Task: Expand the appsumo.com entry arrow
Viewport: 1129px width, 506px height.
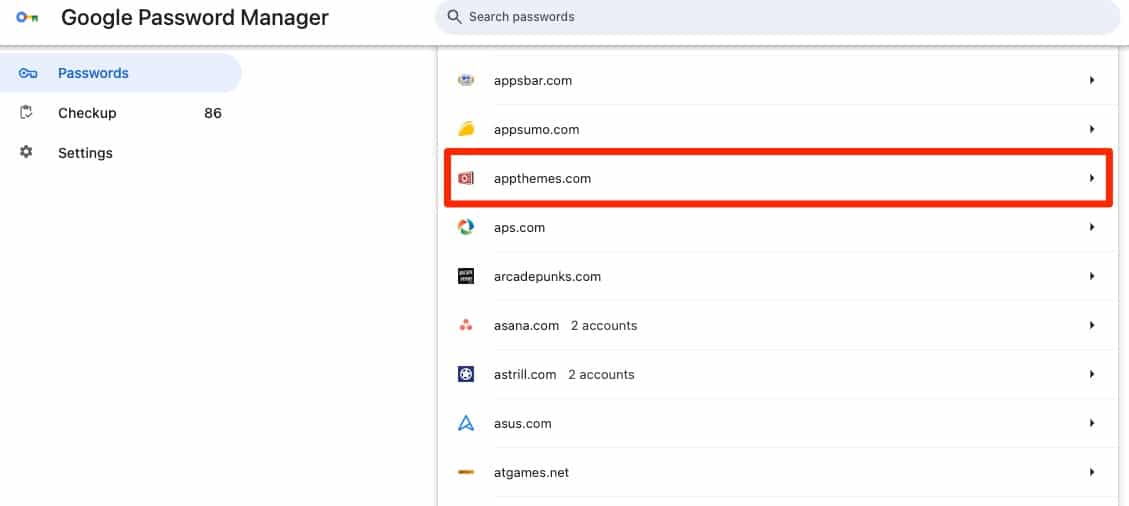Action: (x=1092, y=130)
